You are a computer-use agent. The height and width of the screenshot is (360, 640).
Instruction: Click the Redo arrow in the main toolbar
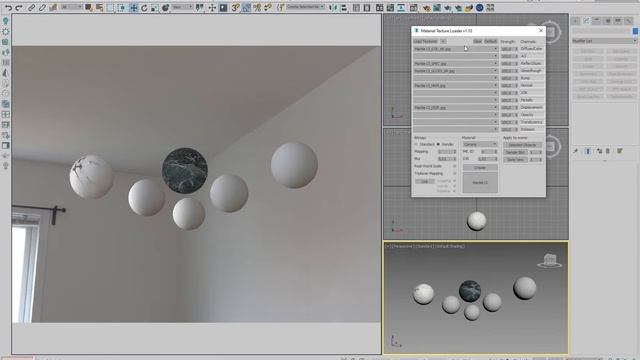[x=19, y=7]
